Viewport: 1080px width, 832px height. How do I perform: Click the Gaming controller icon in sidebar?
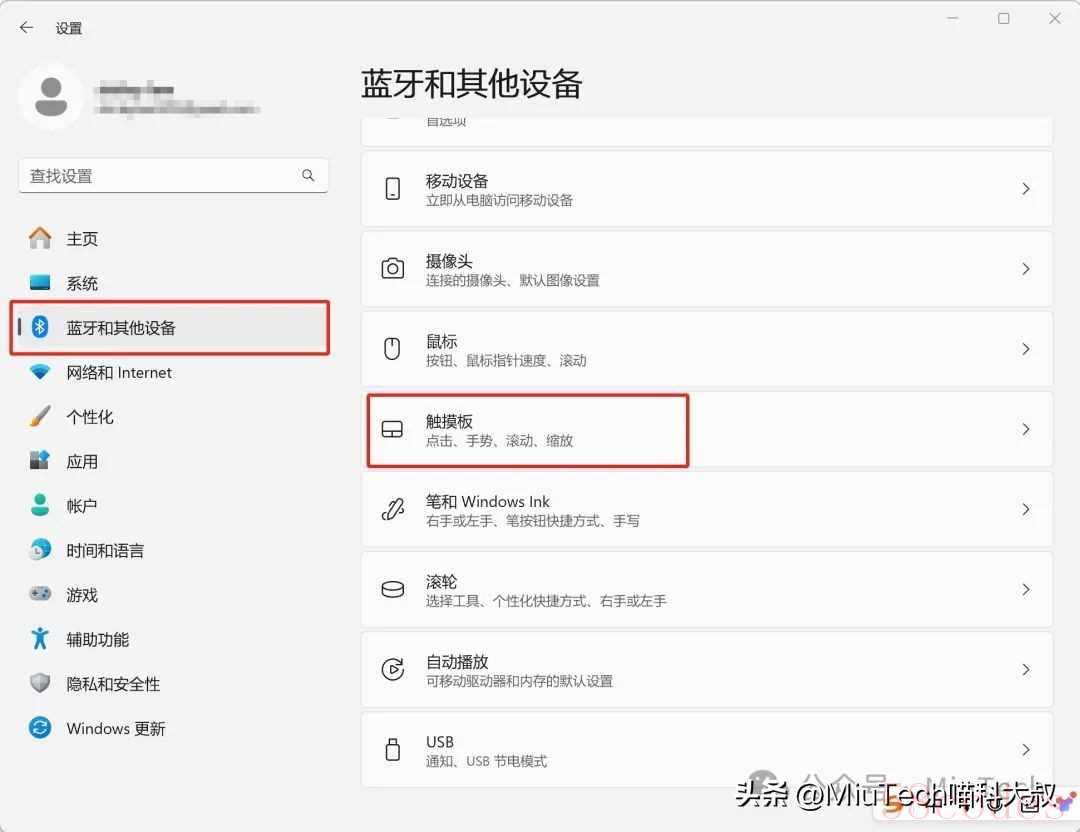[x=40, y=594]
